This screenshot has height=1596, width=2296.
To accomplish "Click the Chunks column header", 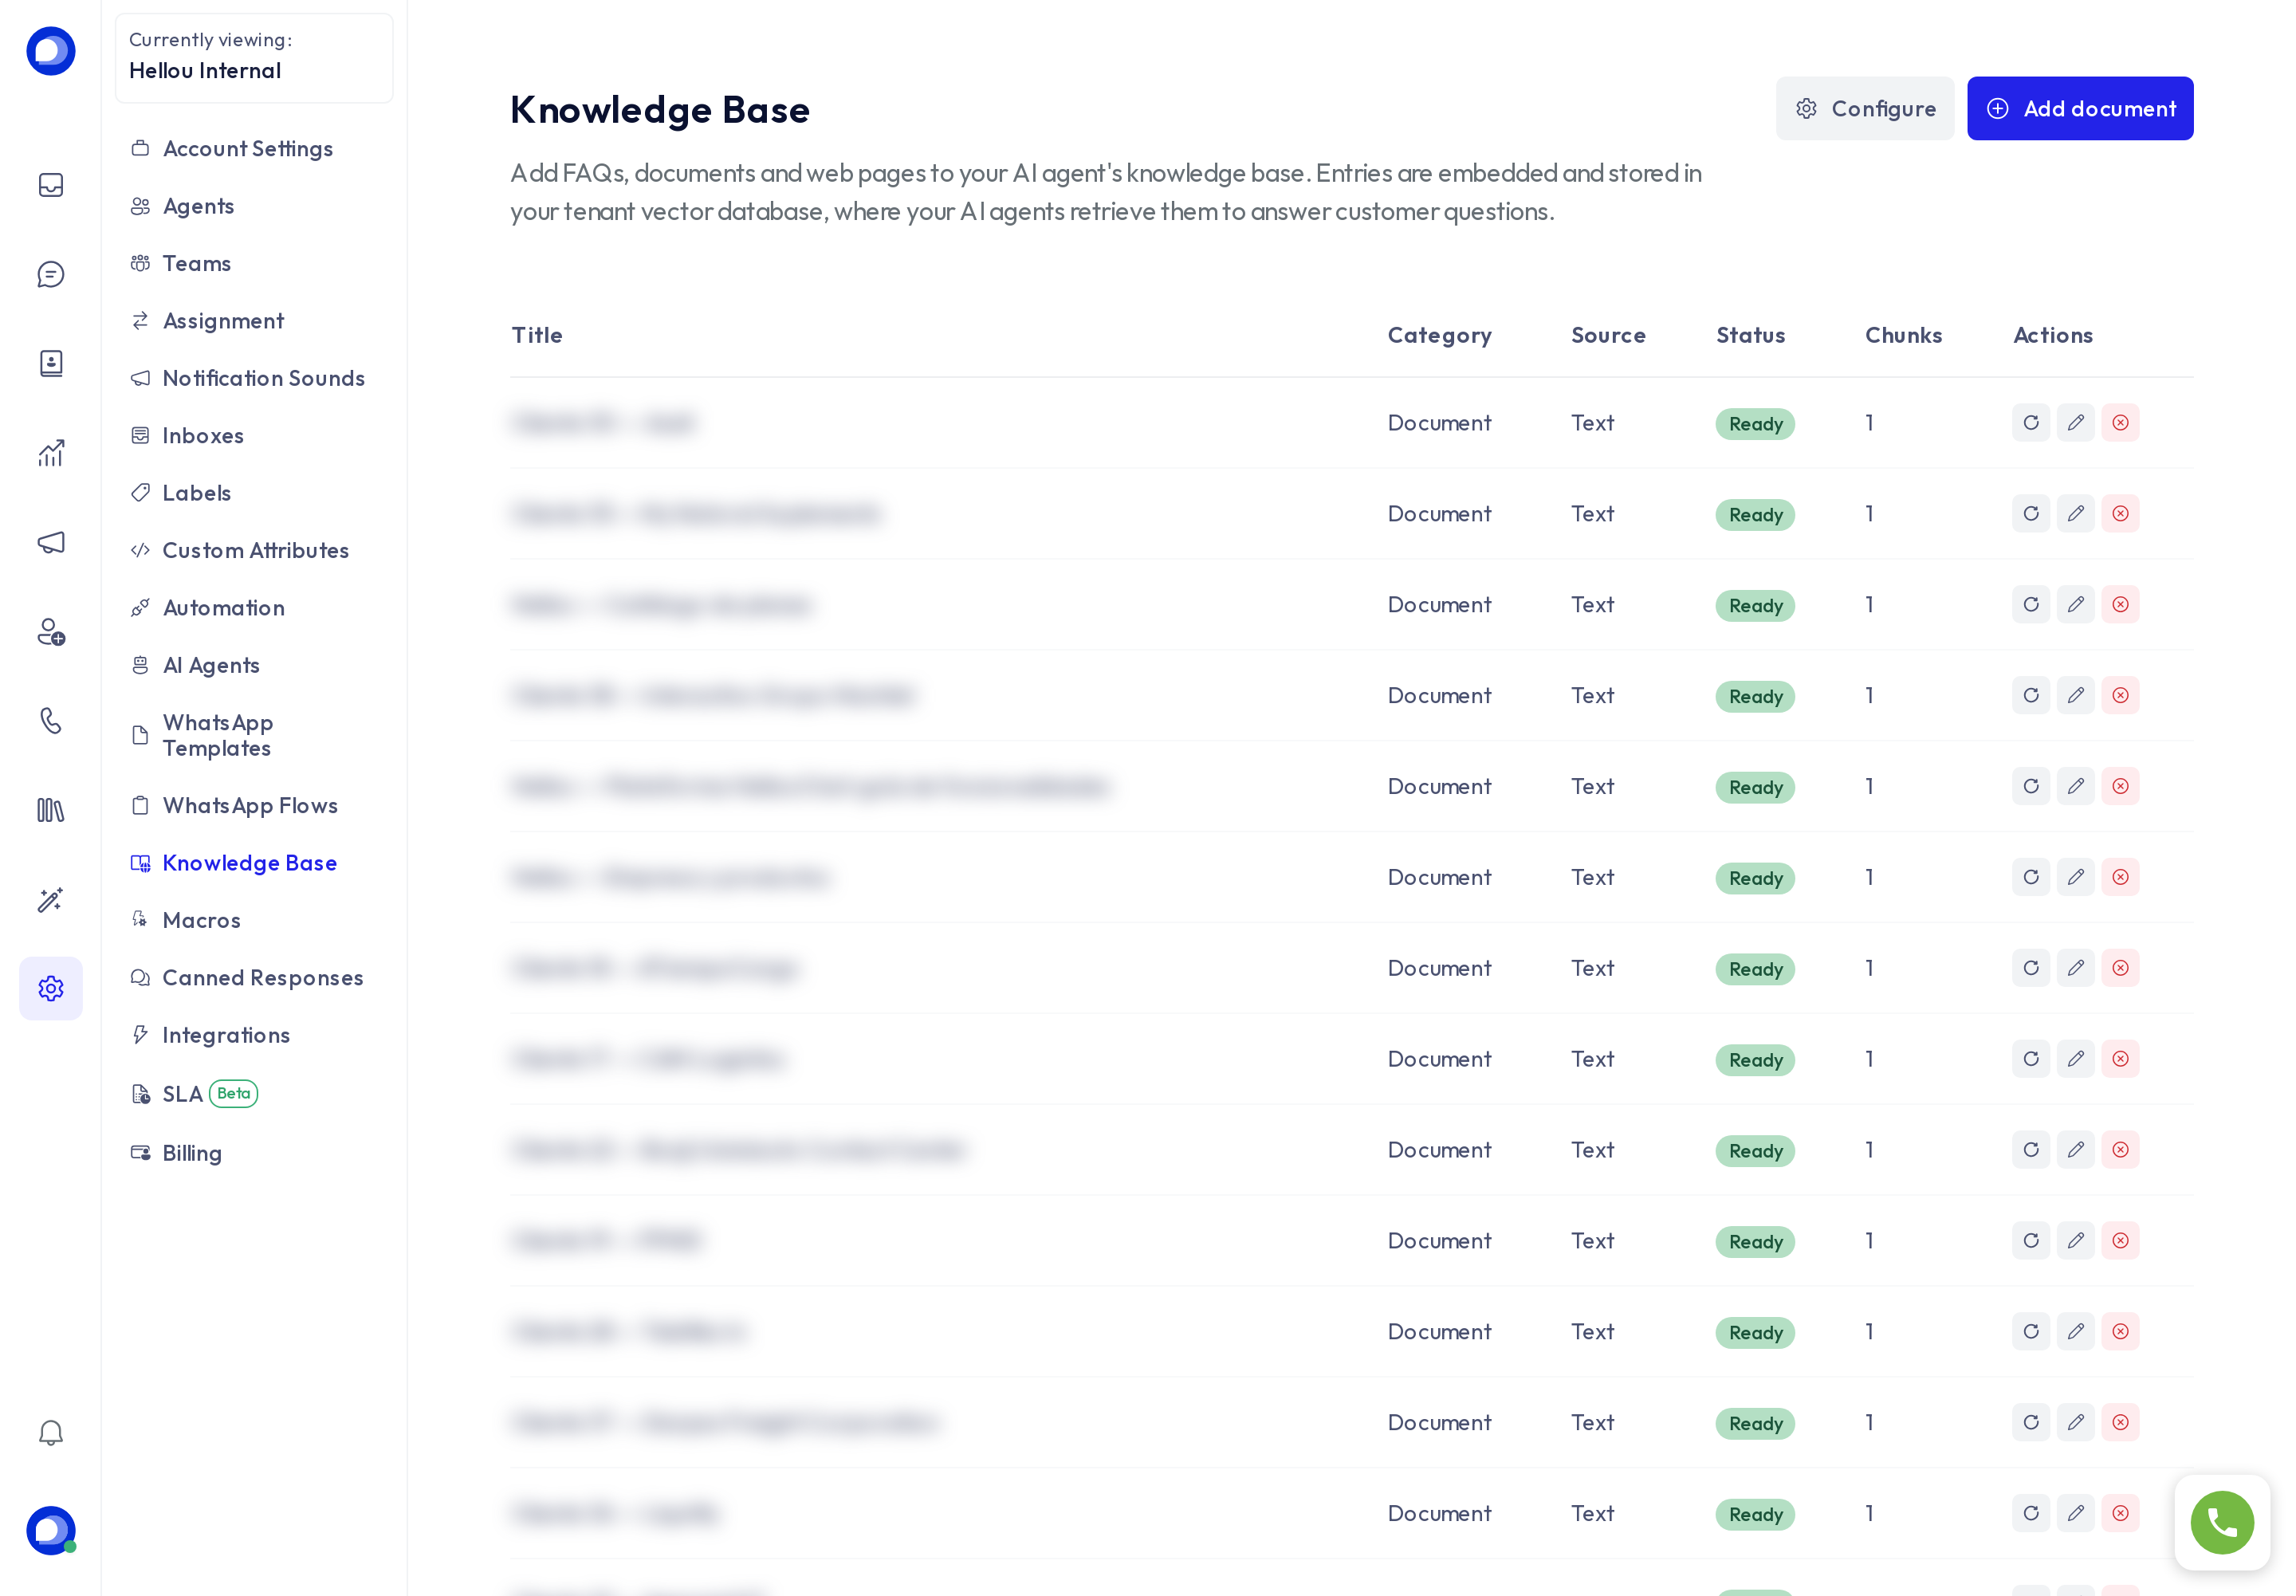I will [x=1903, y=335].
